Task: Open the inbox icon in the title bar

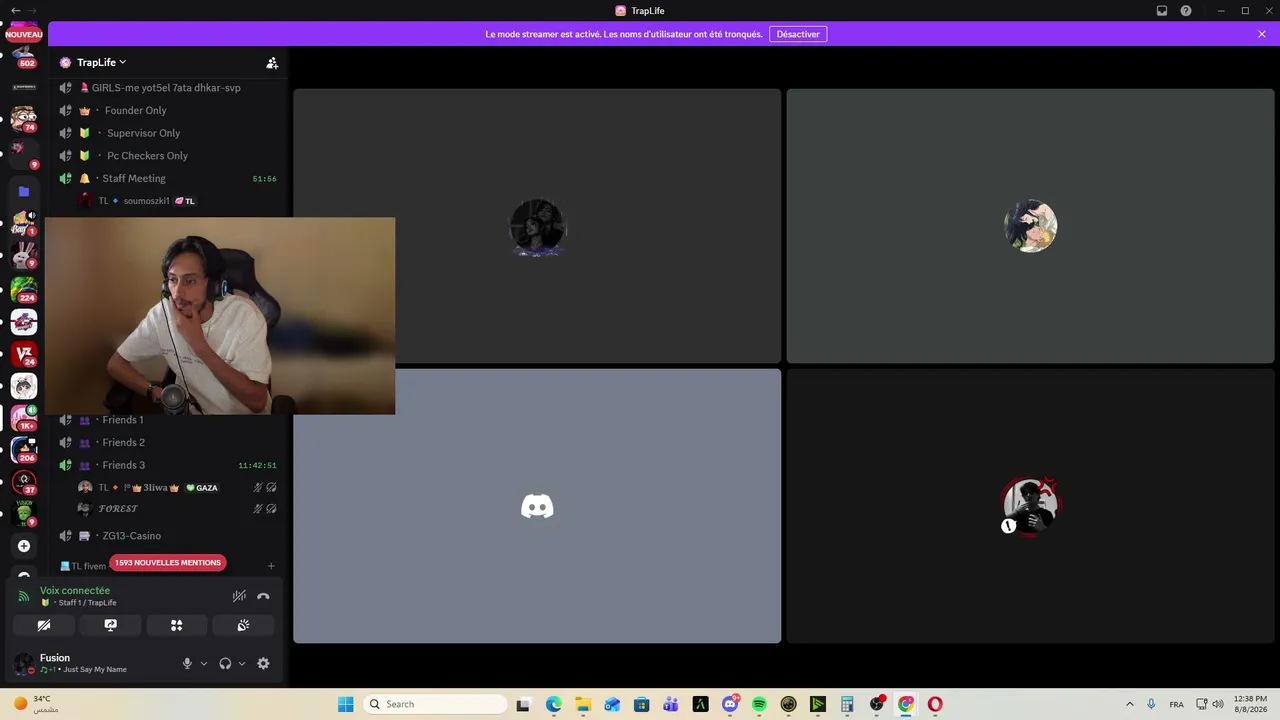Action: pyautogui.click(x=1162, y=11)
